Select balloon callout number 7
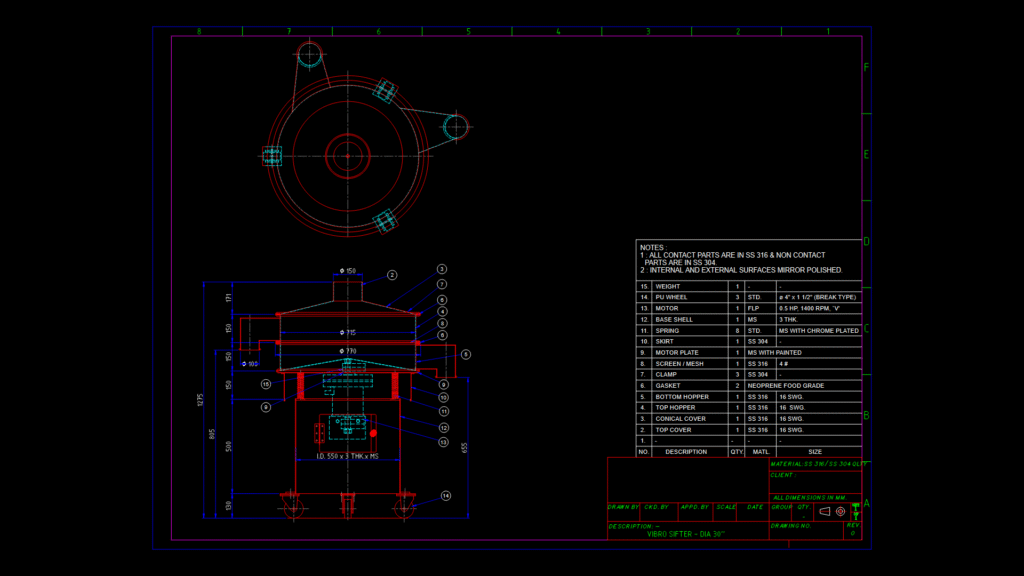The height and width of the screenshot is (576, 1024). tap(442, 284)
